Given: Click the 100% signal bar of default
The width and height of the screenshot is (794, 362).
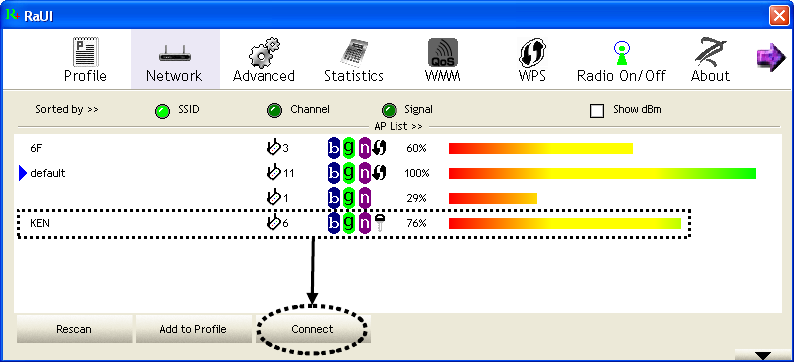Looking at the screenshot, I should [x=602, y=174].
